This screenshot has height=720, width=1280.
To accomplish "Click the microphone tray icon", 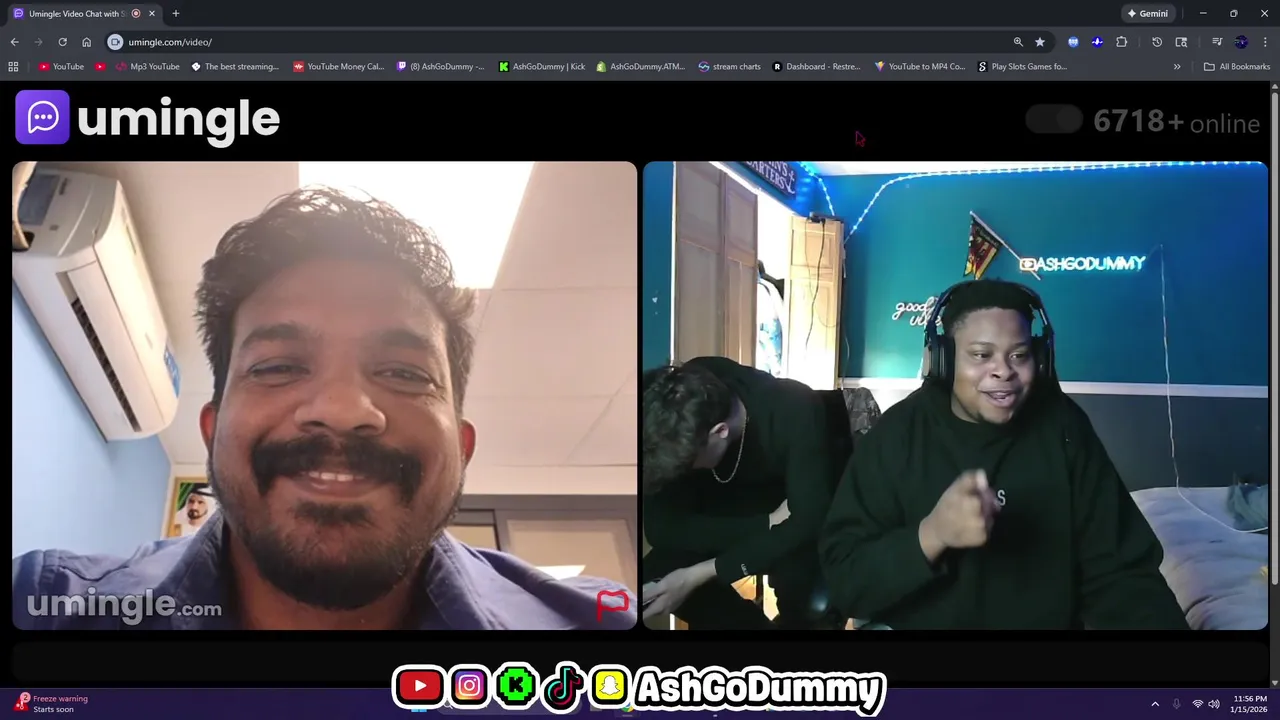I will [1177, 704].
